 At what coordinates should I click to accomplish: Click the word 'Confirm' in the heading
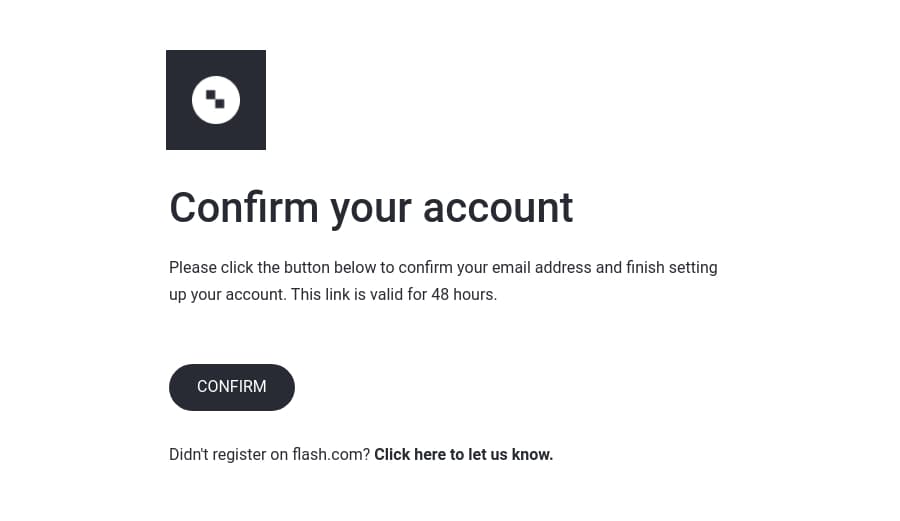(244, 208)
